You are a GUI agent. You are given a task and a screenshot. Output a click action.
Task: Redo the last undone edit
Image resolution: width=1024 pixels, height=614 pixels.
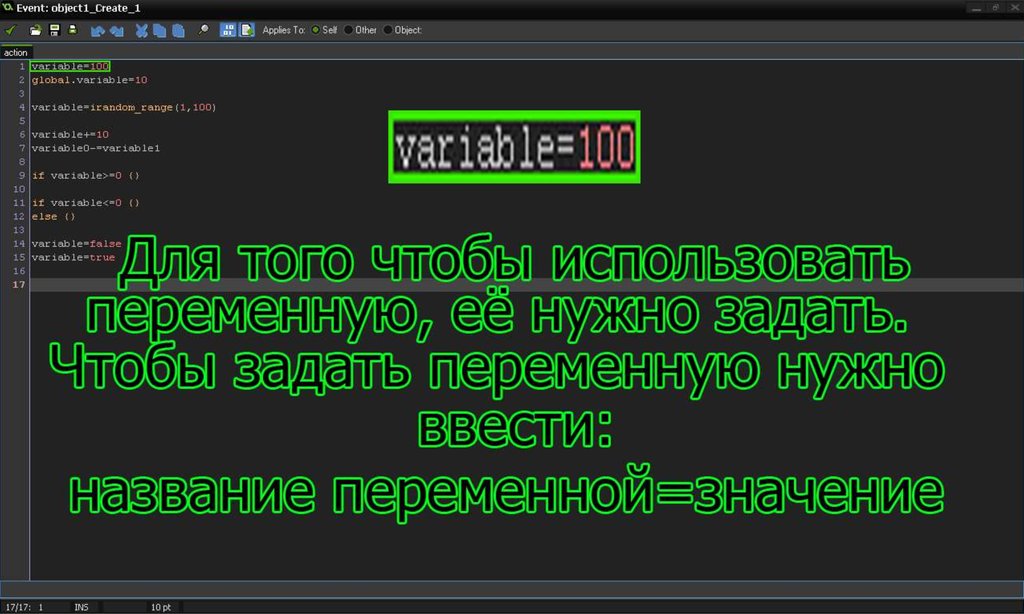(116, 30)
